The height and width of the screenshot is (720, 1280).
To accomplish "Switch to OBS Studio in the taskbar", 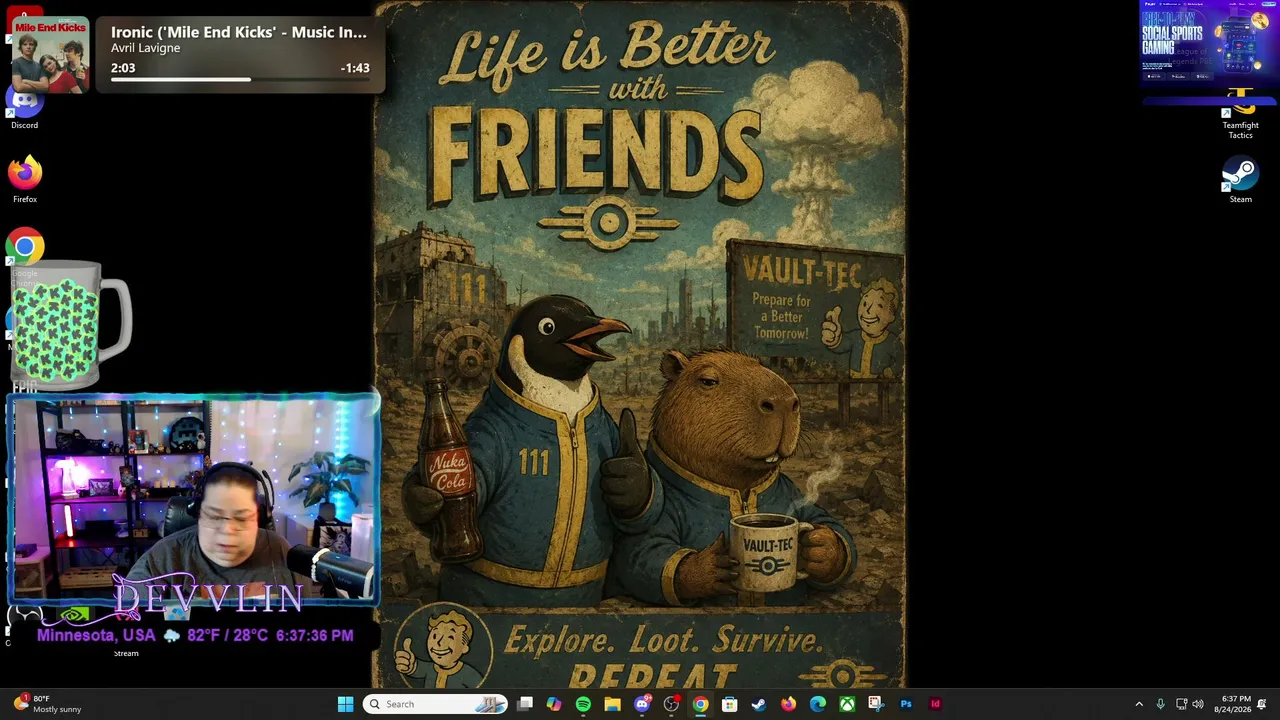I will coord(671,704).
